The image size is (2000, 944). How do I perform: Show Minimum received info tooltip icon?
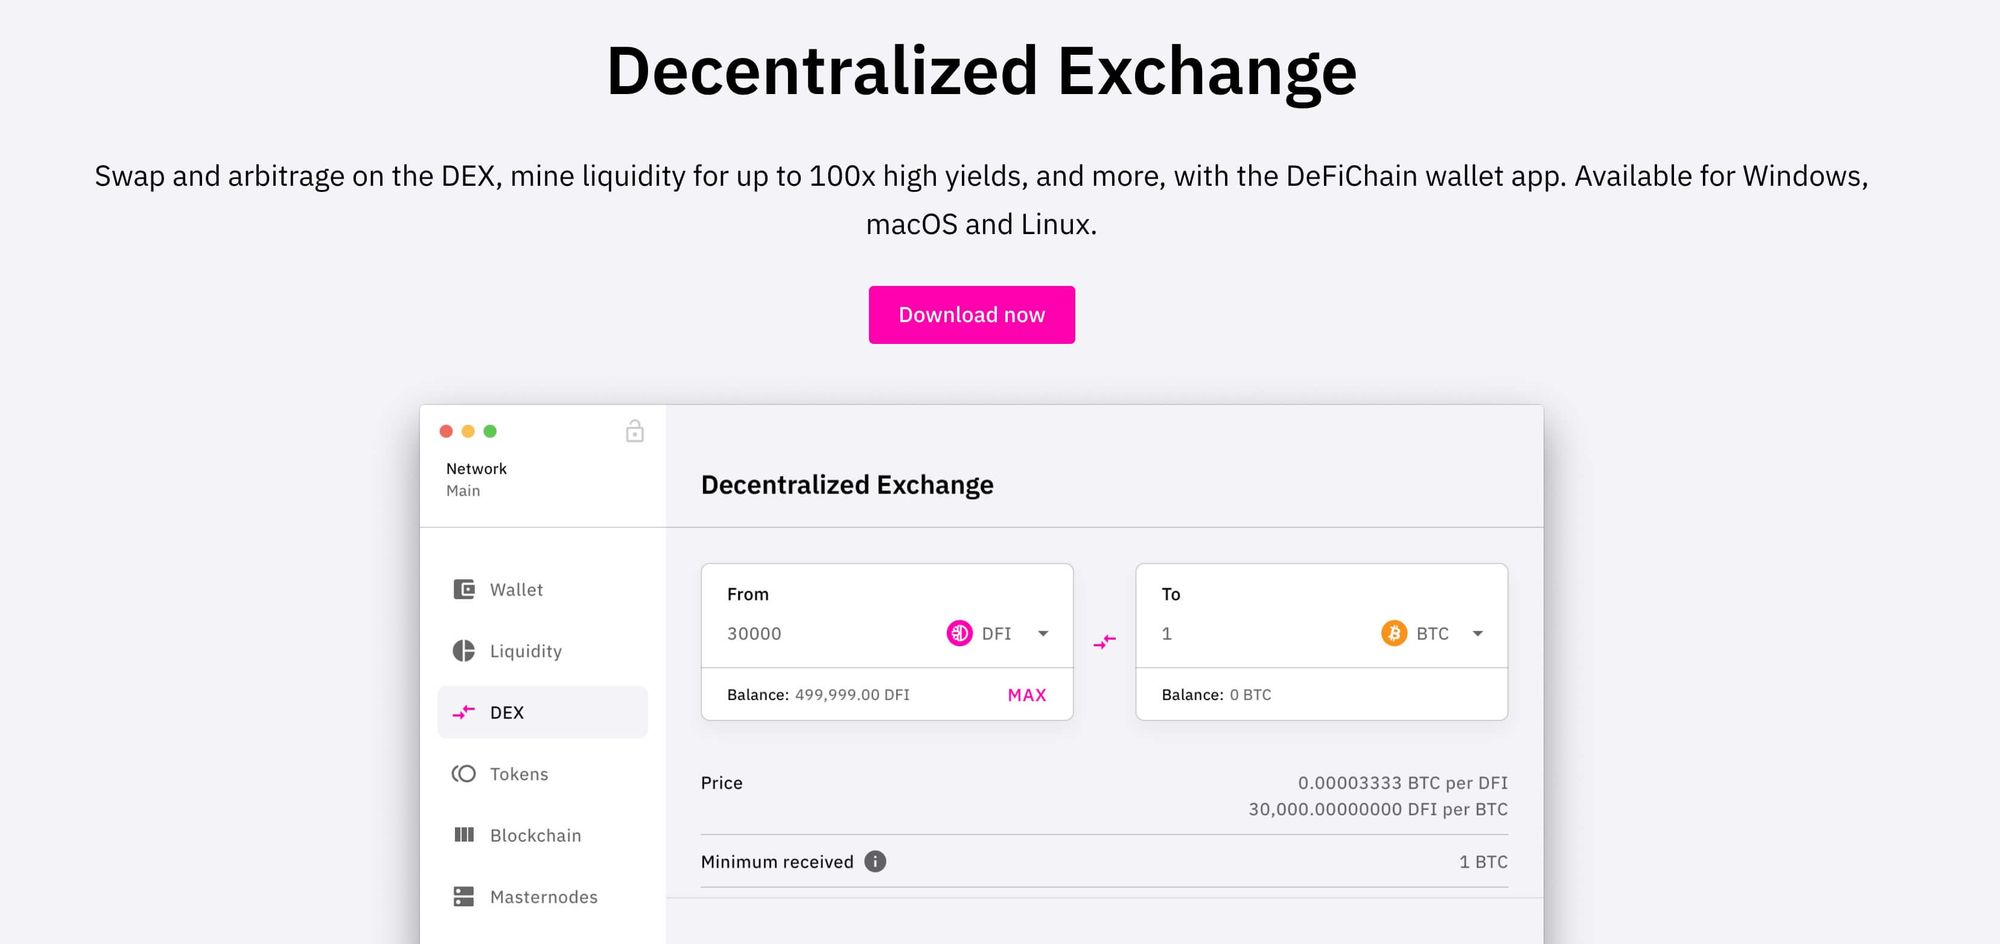[x=875, y=862]
